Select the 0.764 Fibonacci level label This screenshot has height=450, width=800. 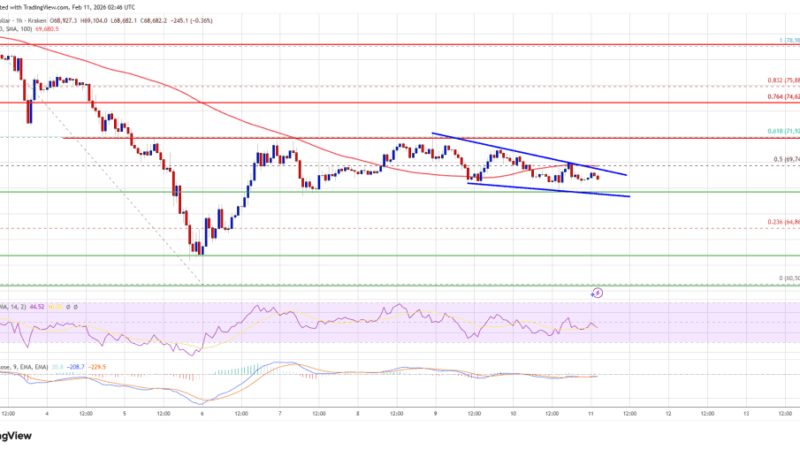[x=783, y=96]
